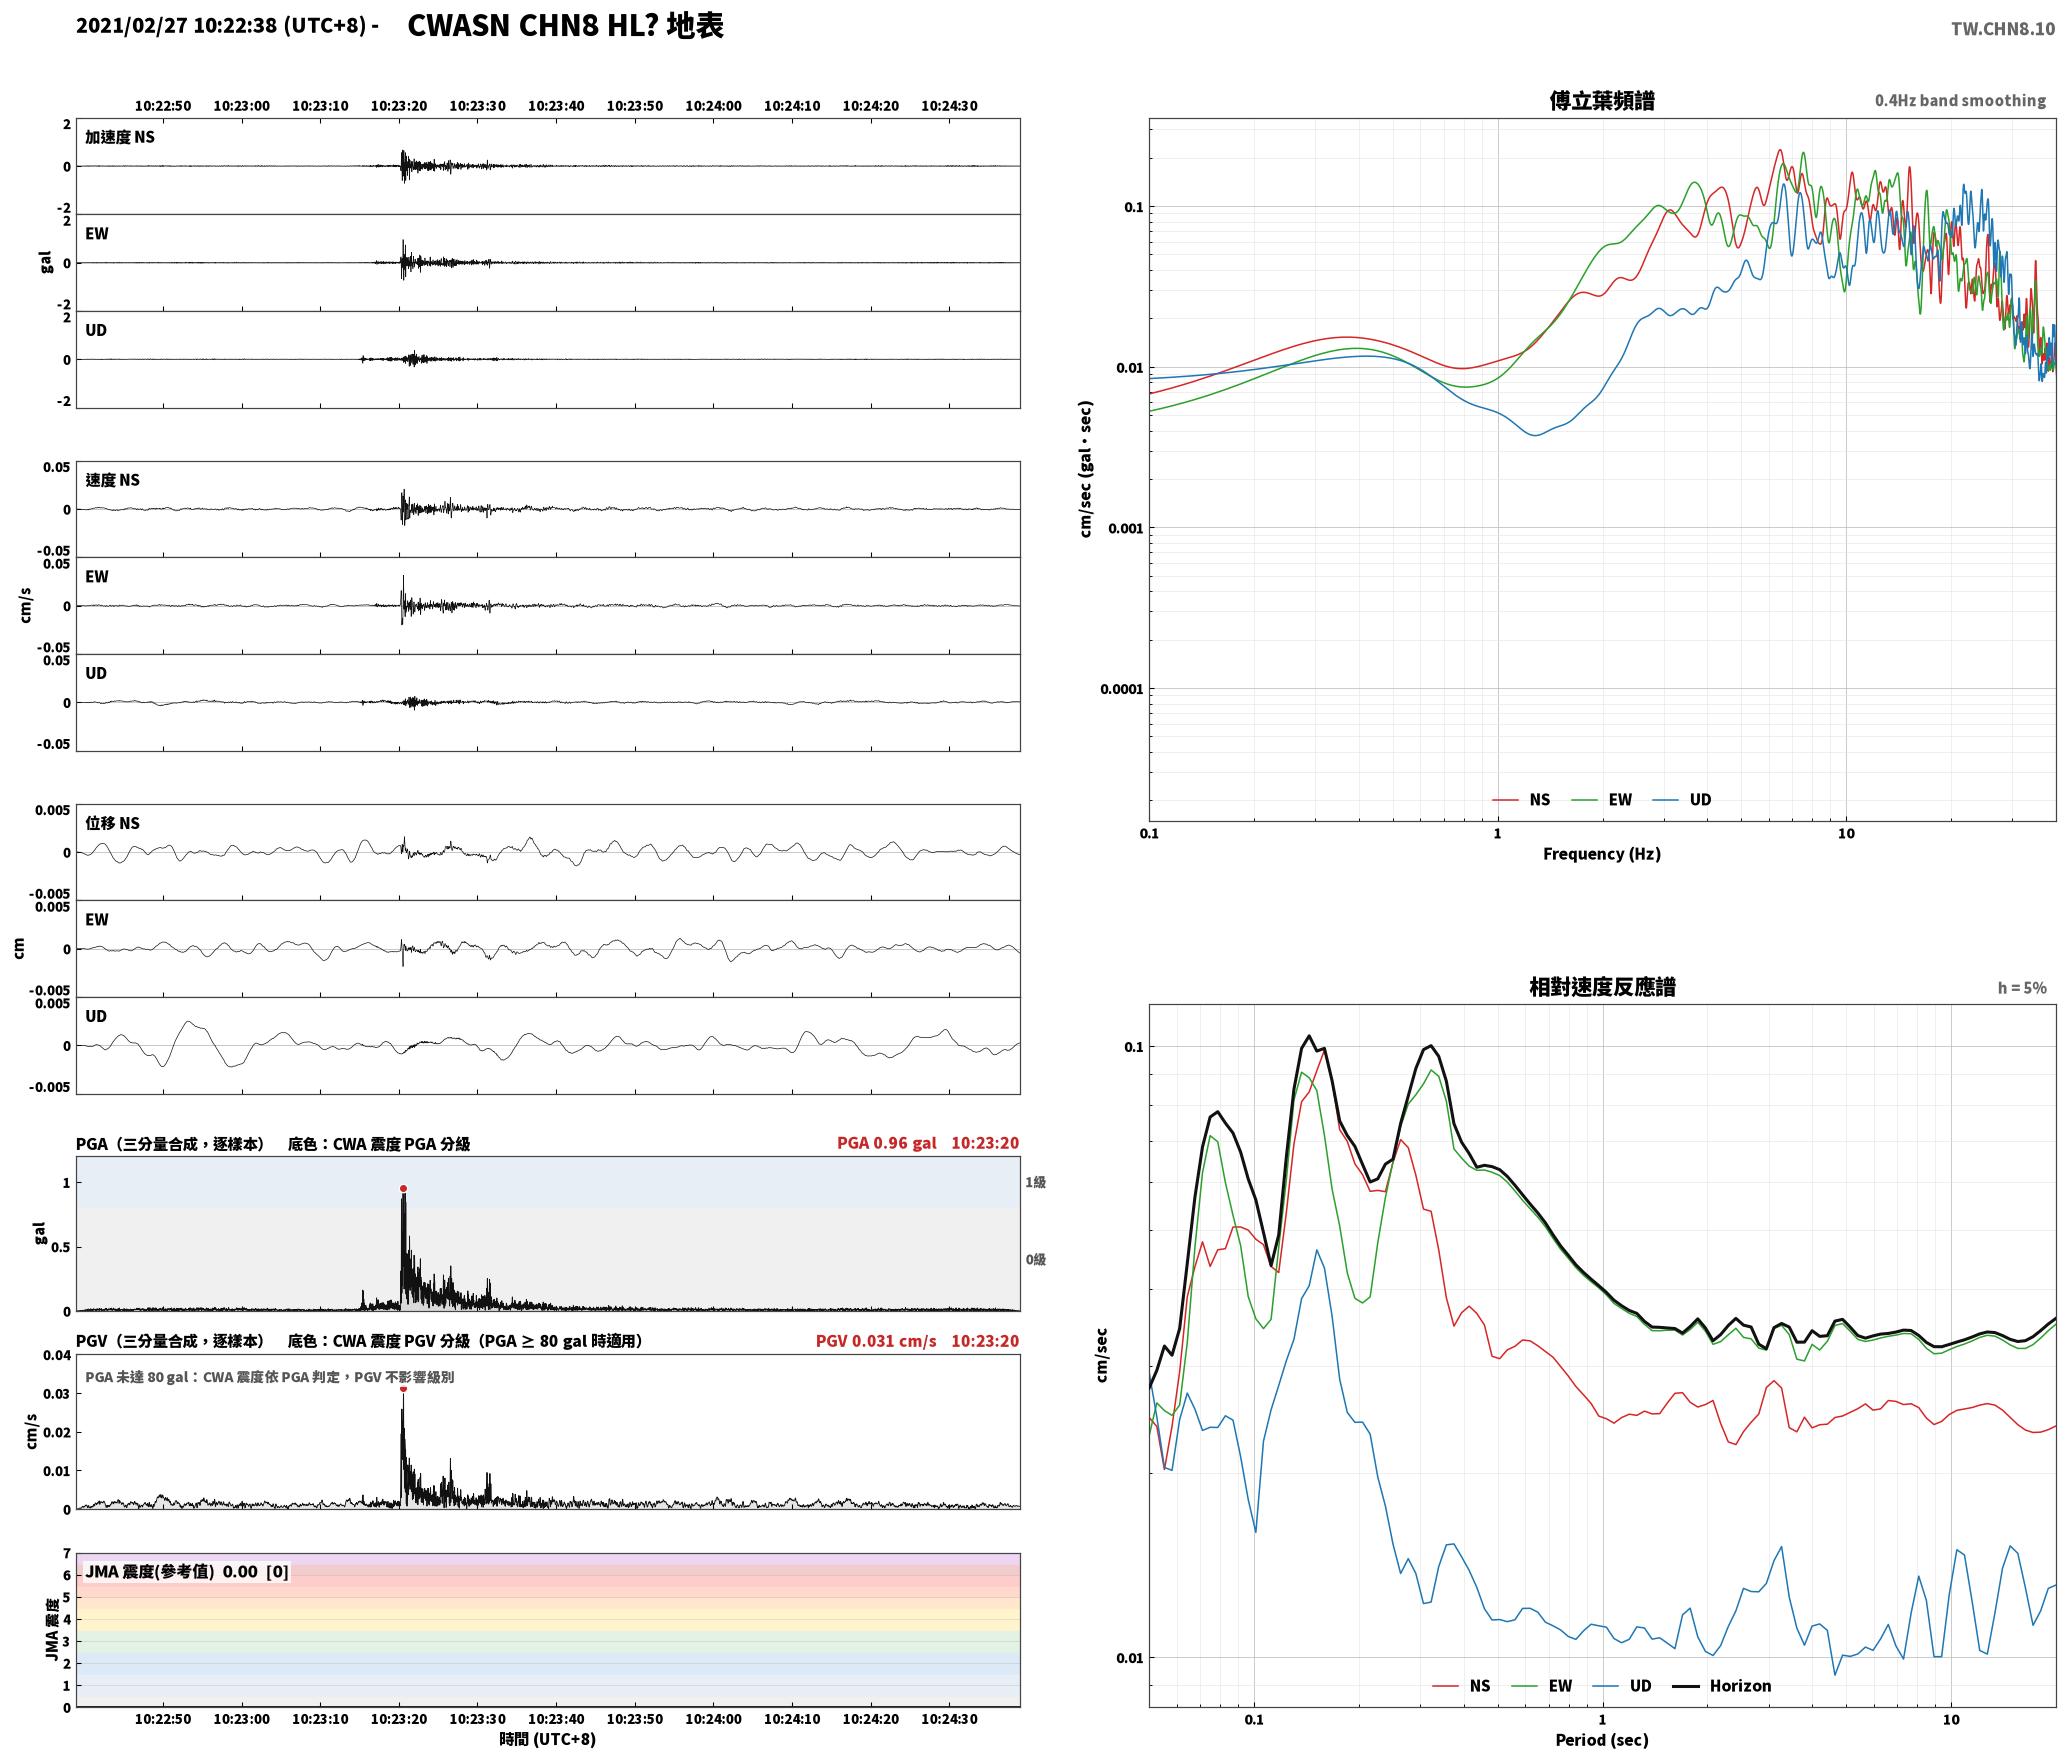The height and width of the screenshot is (1760, 2066).
Task: Click the Horizon black legend entry in response spectrum
Action: pyautogui.click(x=1722, y=1686)
